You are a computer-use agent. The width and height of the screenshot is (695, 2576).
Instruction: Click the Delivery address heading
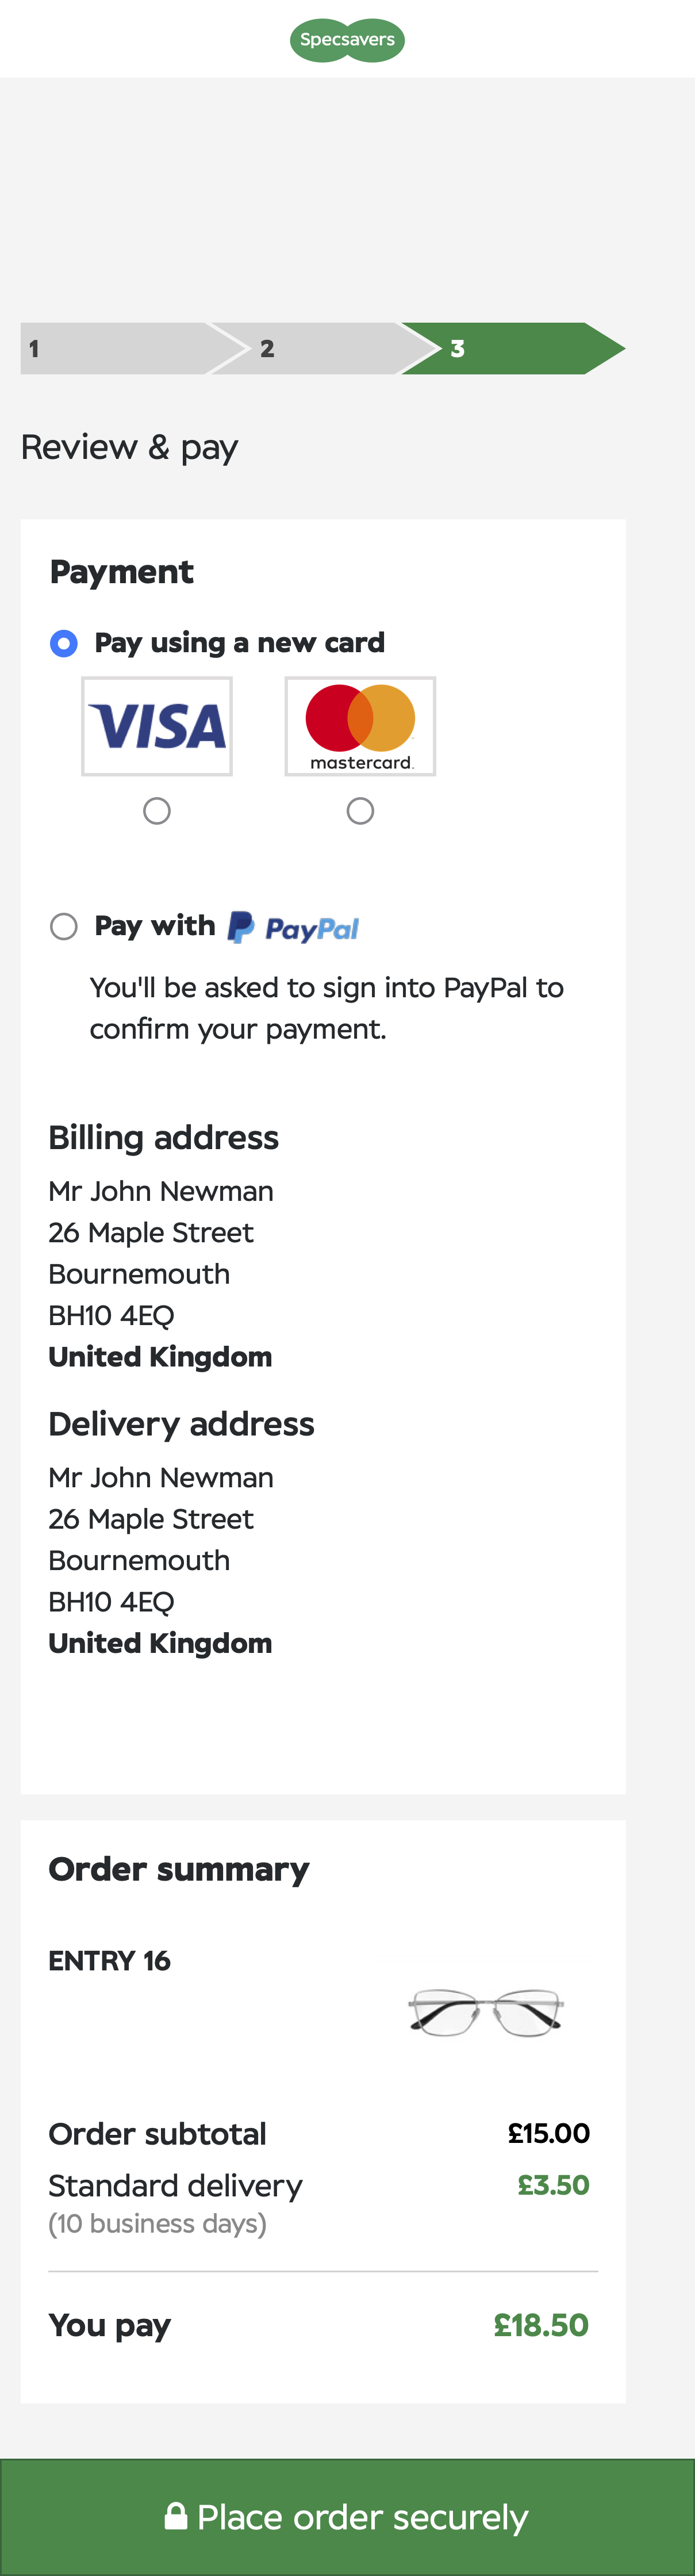[x=181, y=1424]
